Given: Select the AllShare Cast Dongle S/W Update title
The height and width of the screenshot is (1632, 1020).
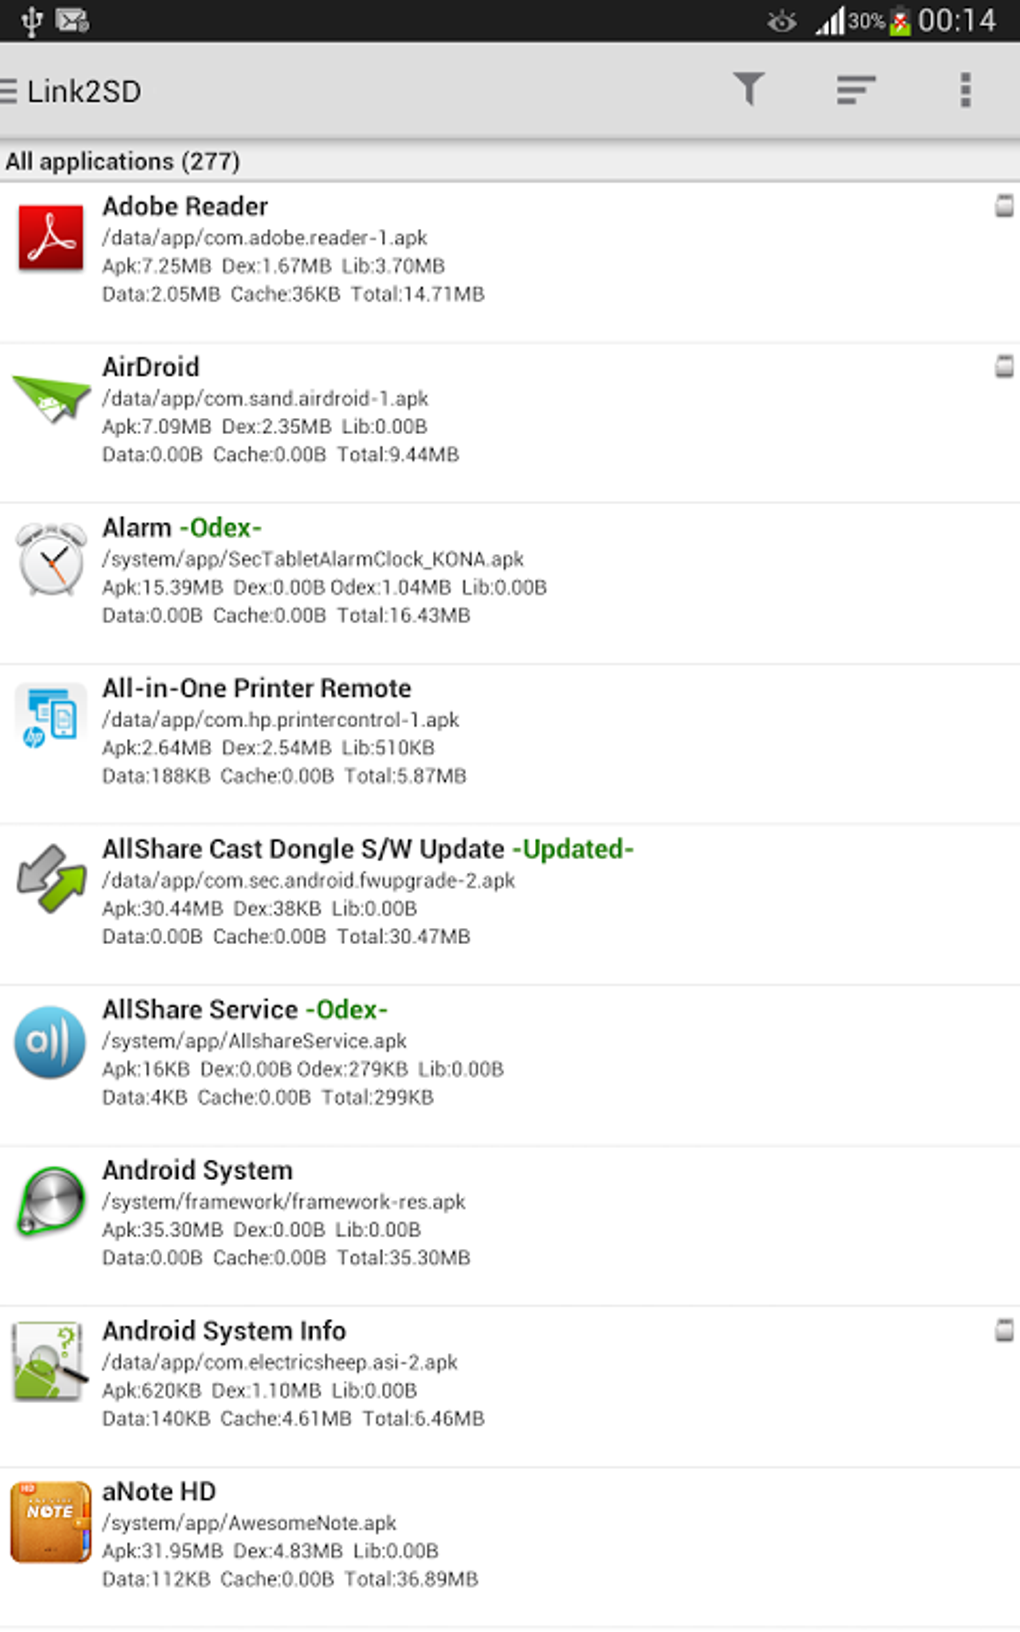Looking at the screenshot, I should point(303,849).
